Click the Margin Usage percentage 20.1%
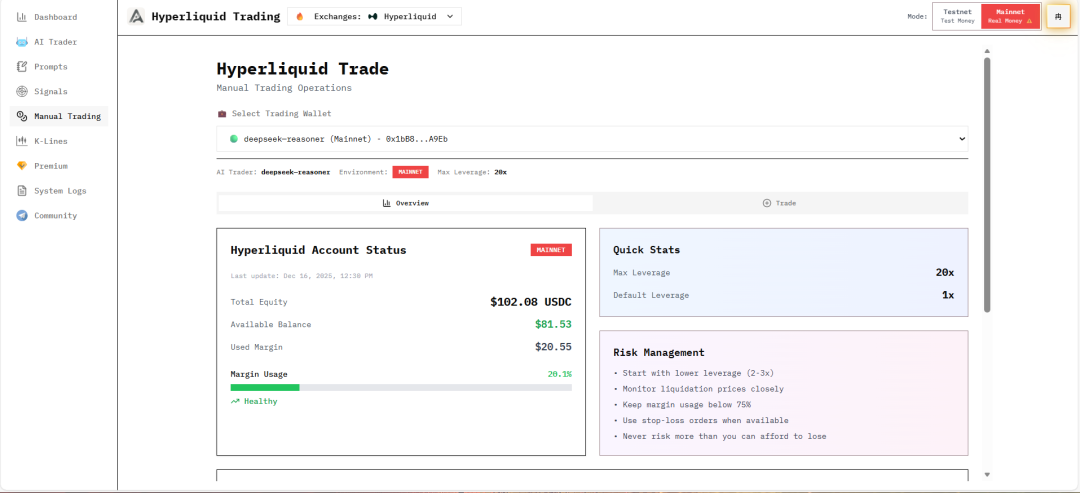This screenshot has height=493, width=1080. tap(559, 374)
